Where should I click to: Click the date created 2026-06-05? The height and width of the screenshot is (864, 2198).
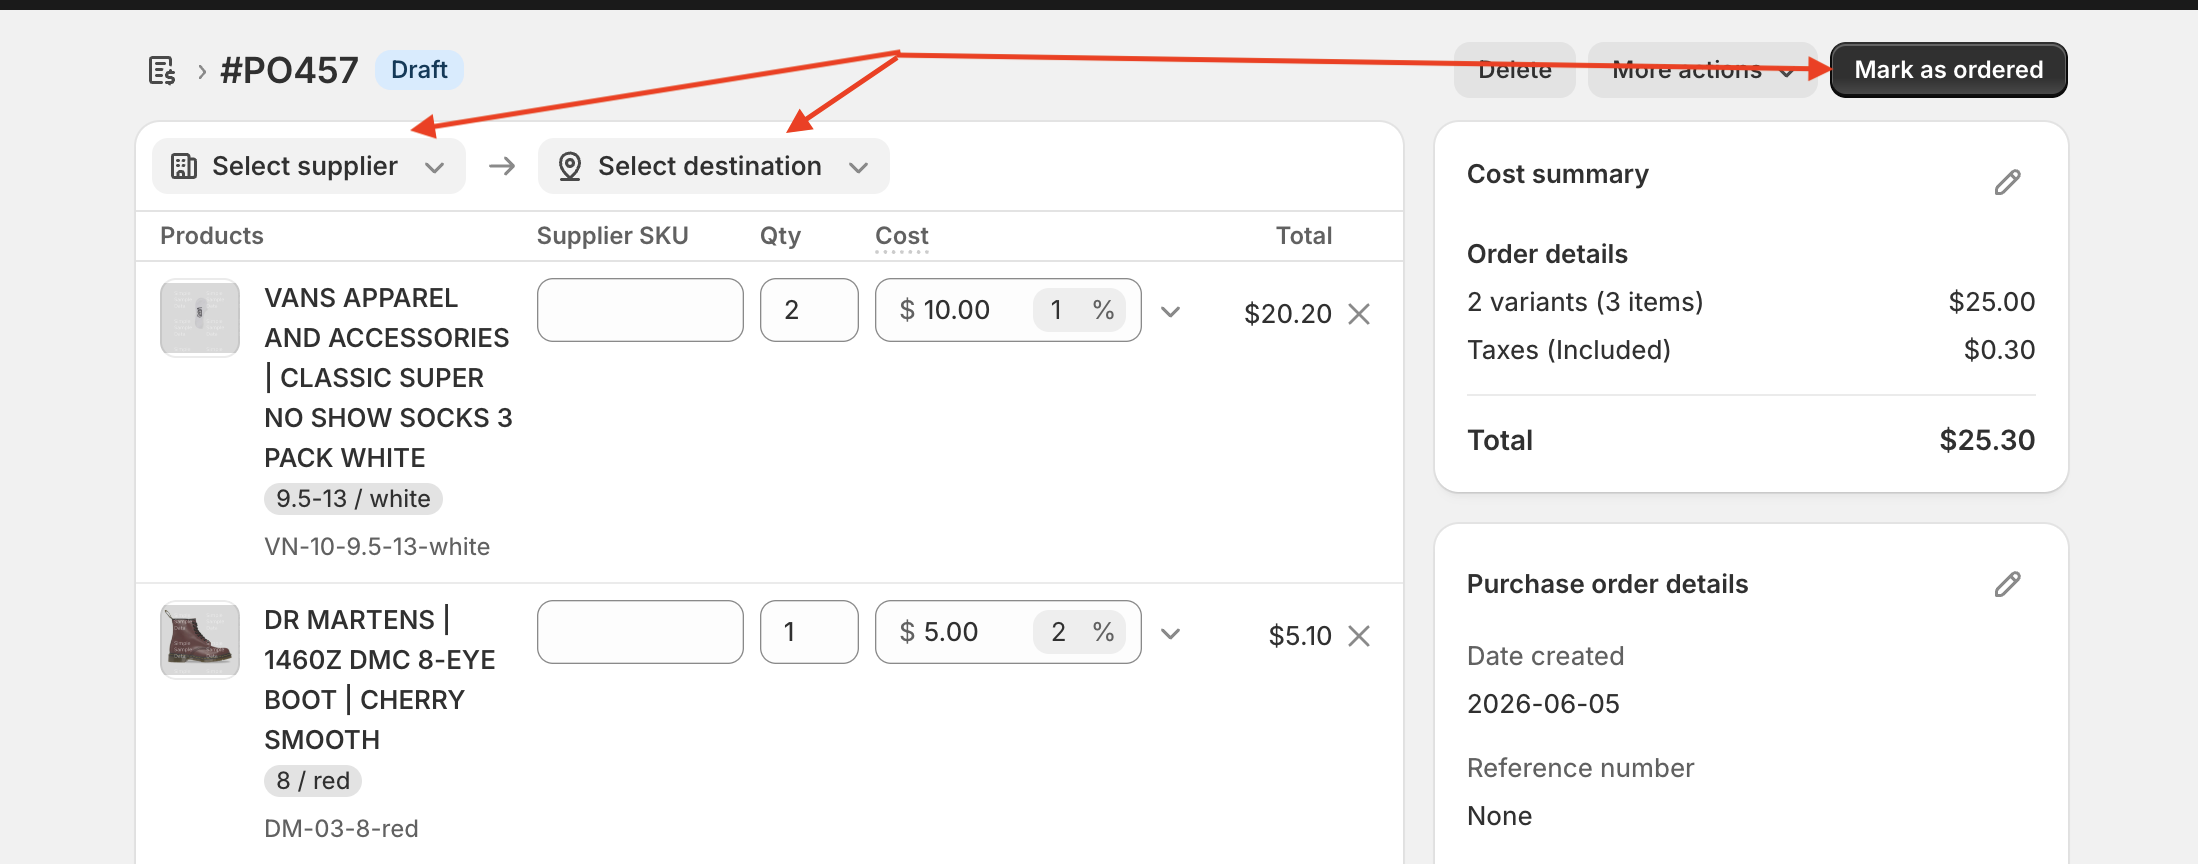coord(1543,704)
